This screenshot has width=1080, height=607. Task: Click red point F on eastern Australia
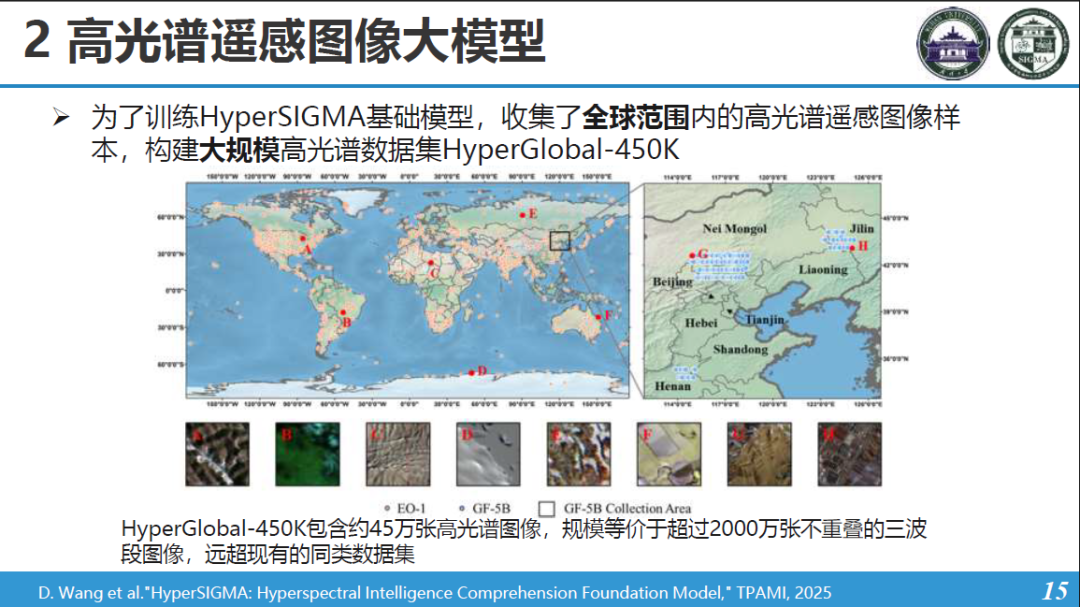click(x=599, y=317)
